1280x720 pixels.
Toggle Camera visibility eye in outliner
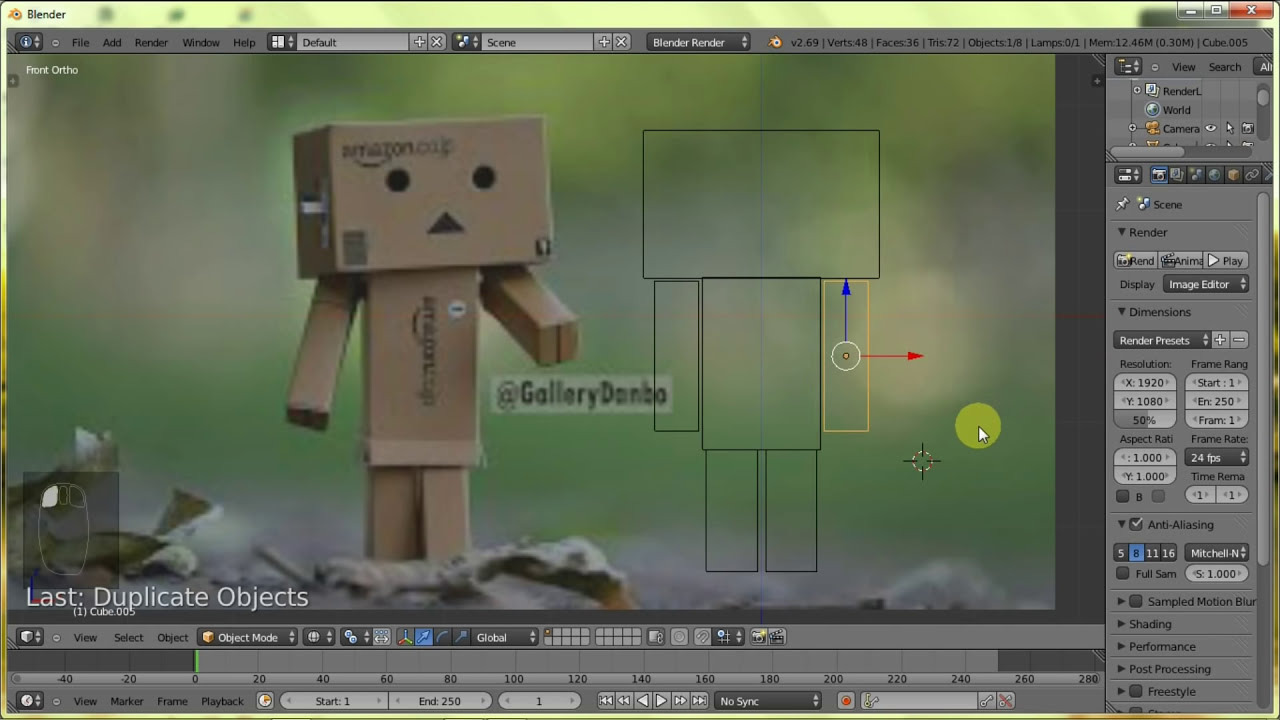pos(1211,129)
